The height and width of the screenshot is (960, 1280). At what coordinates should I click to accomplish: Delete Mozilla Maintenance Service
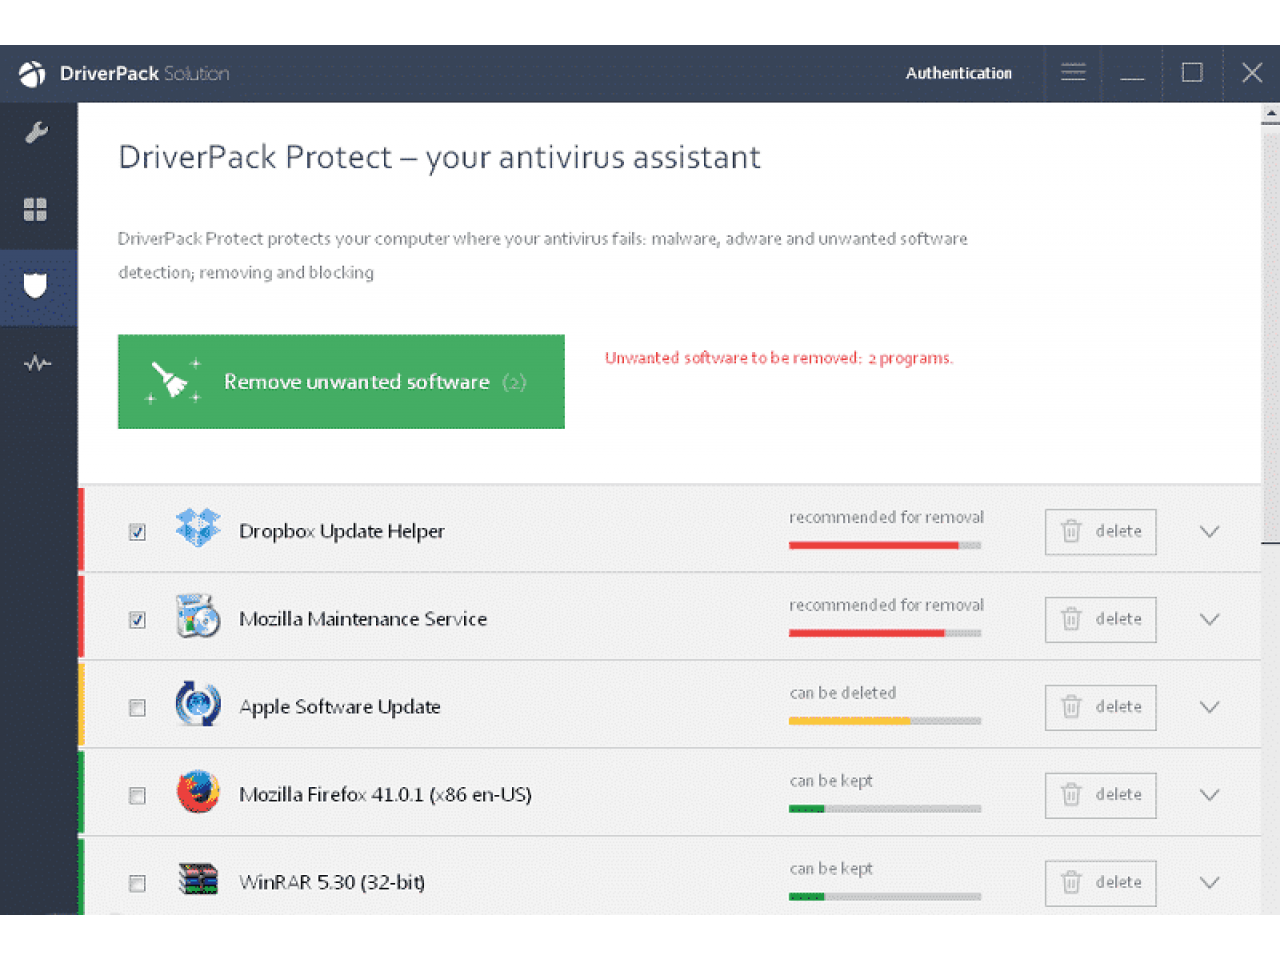[1100, 620]
